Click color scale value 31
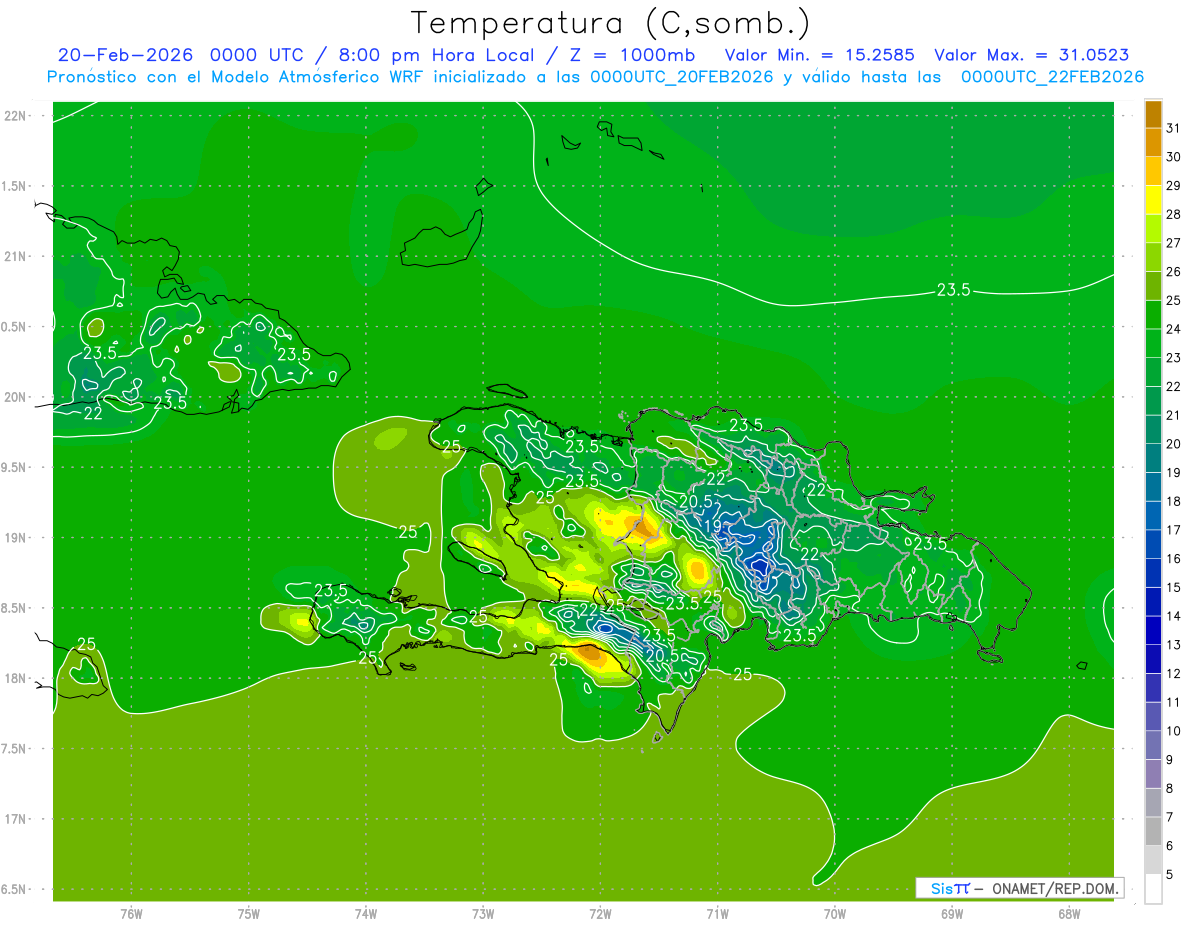Image resolution: width=1200 pixels, height=927 pixels. pyautogui.click(x=1173, y=128)
